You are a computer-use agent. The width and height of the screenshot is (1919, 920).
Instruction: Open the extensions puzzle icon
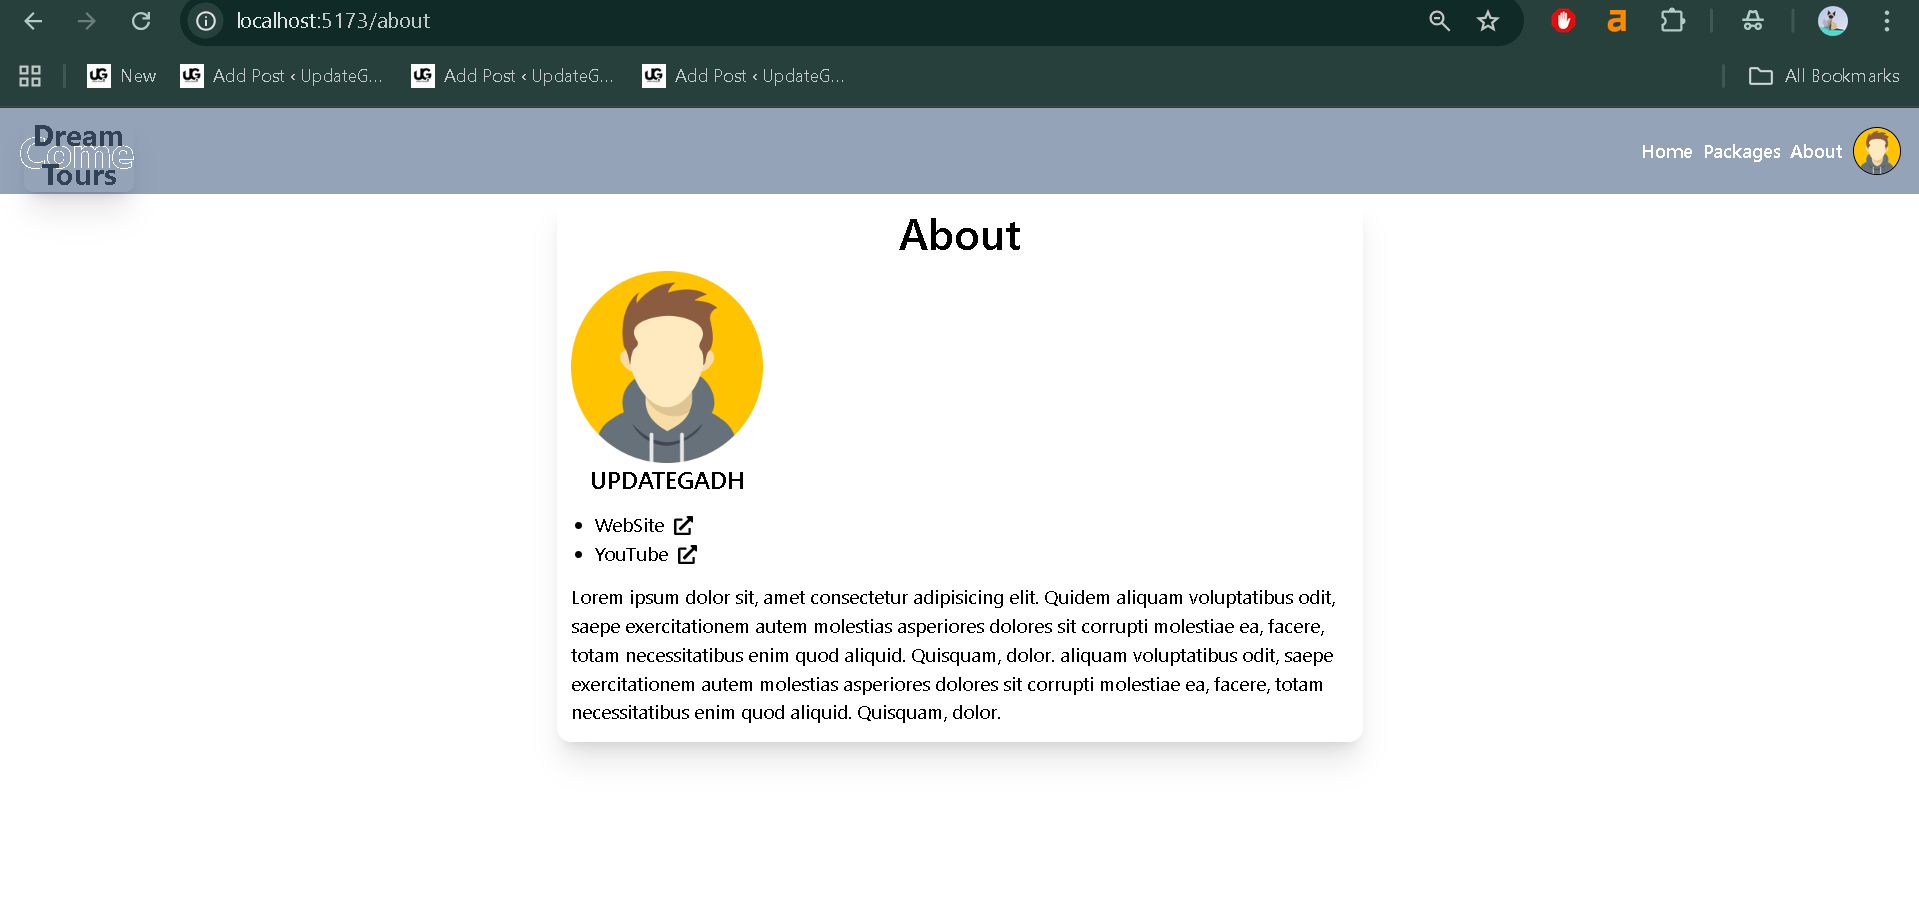[1672, 21]
